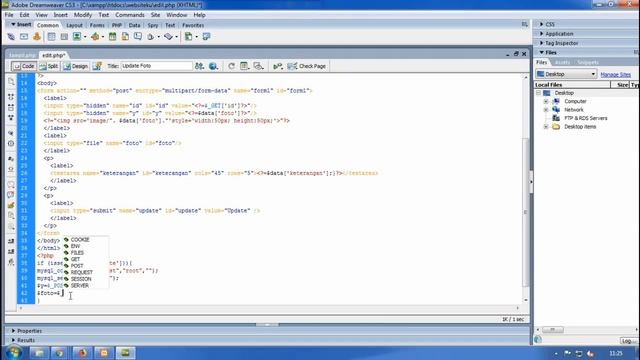This screenshot has width=640, height=360.
Task: Click Apply Comment speech-bubble coding icon
Action: click(x=11, y=184)
